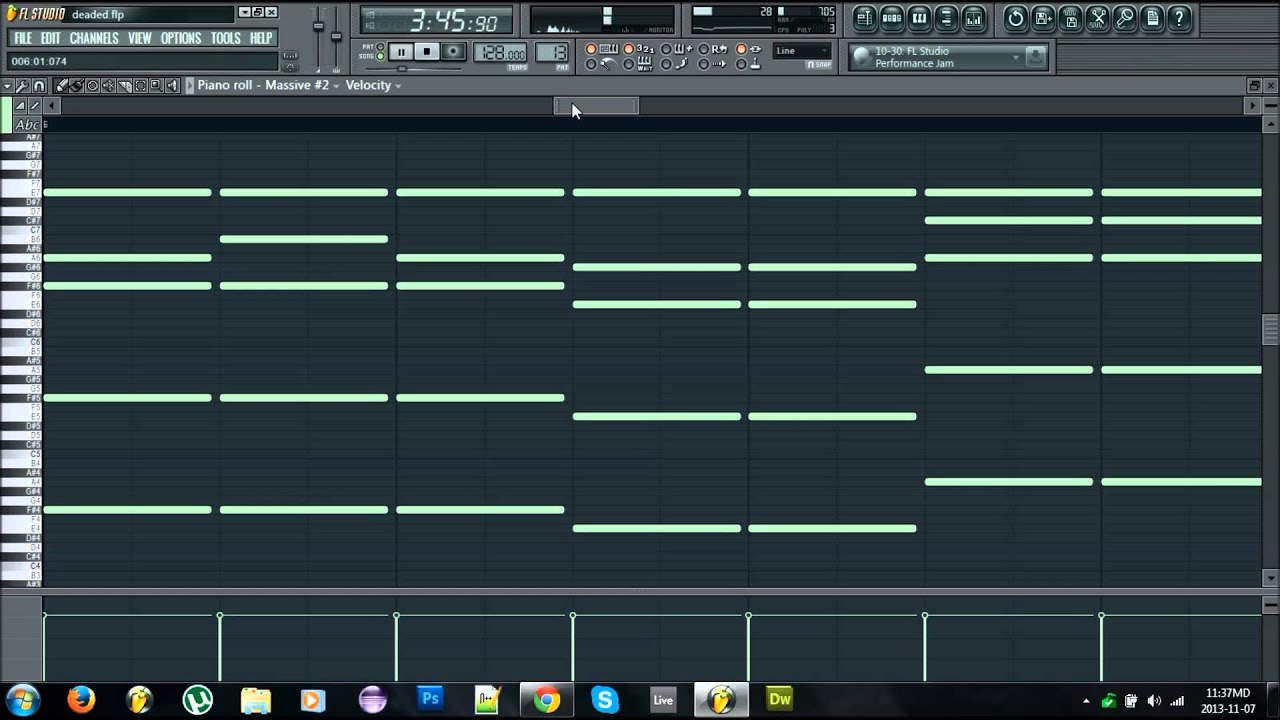Click the undo history icon
Viewport: 1280px width, 720px height.
(x=1016, y=18)
